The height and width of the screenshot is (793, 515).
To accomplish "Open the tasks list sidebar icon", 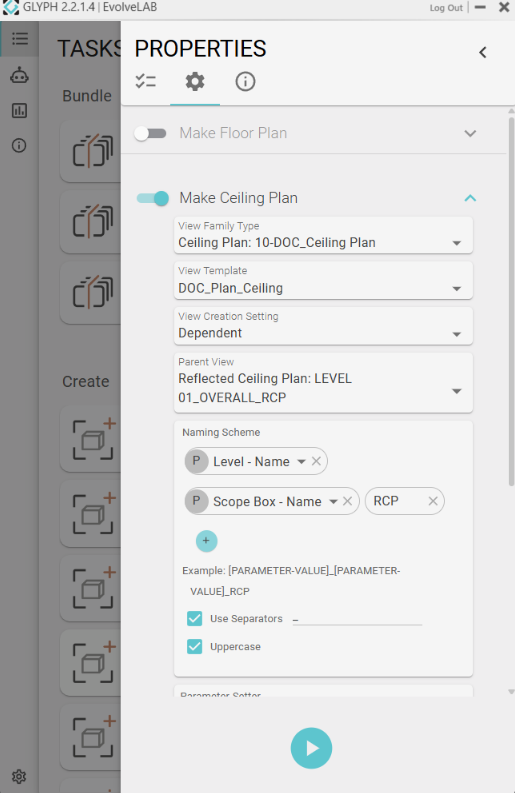I will tap(20, 38).
